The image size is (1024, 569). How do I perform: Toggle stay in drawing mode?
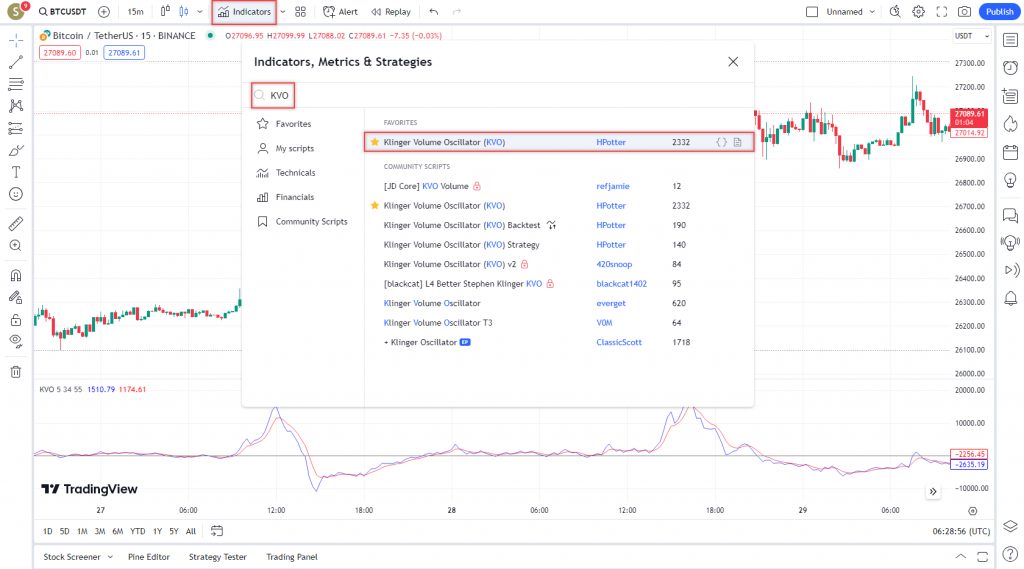coord(16,297)
